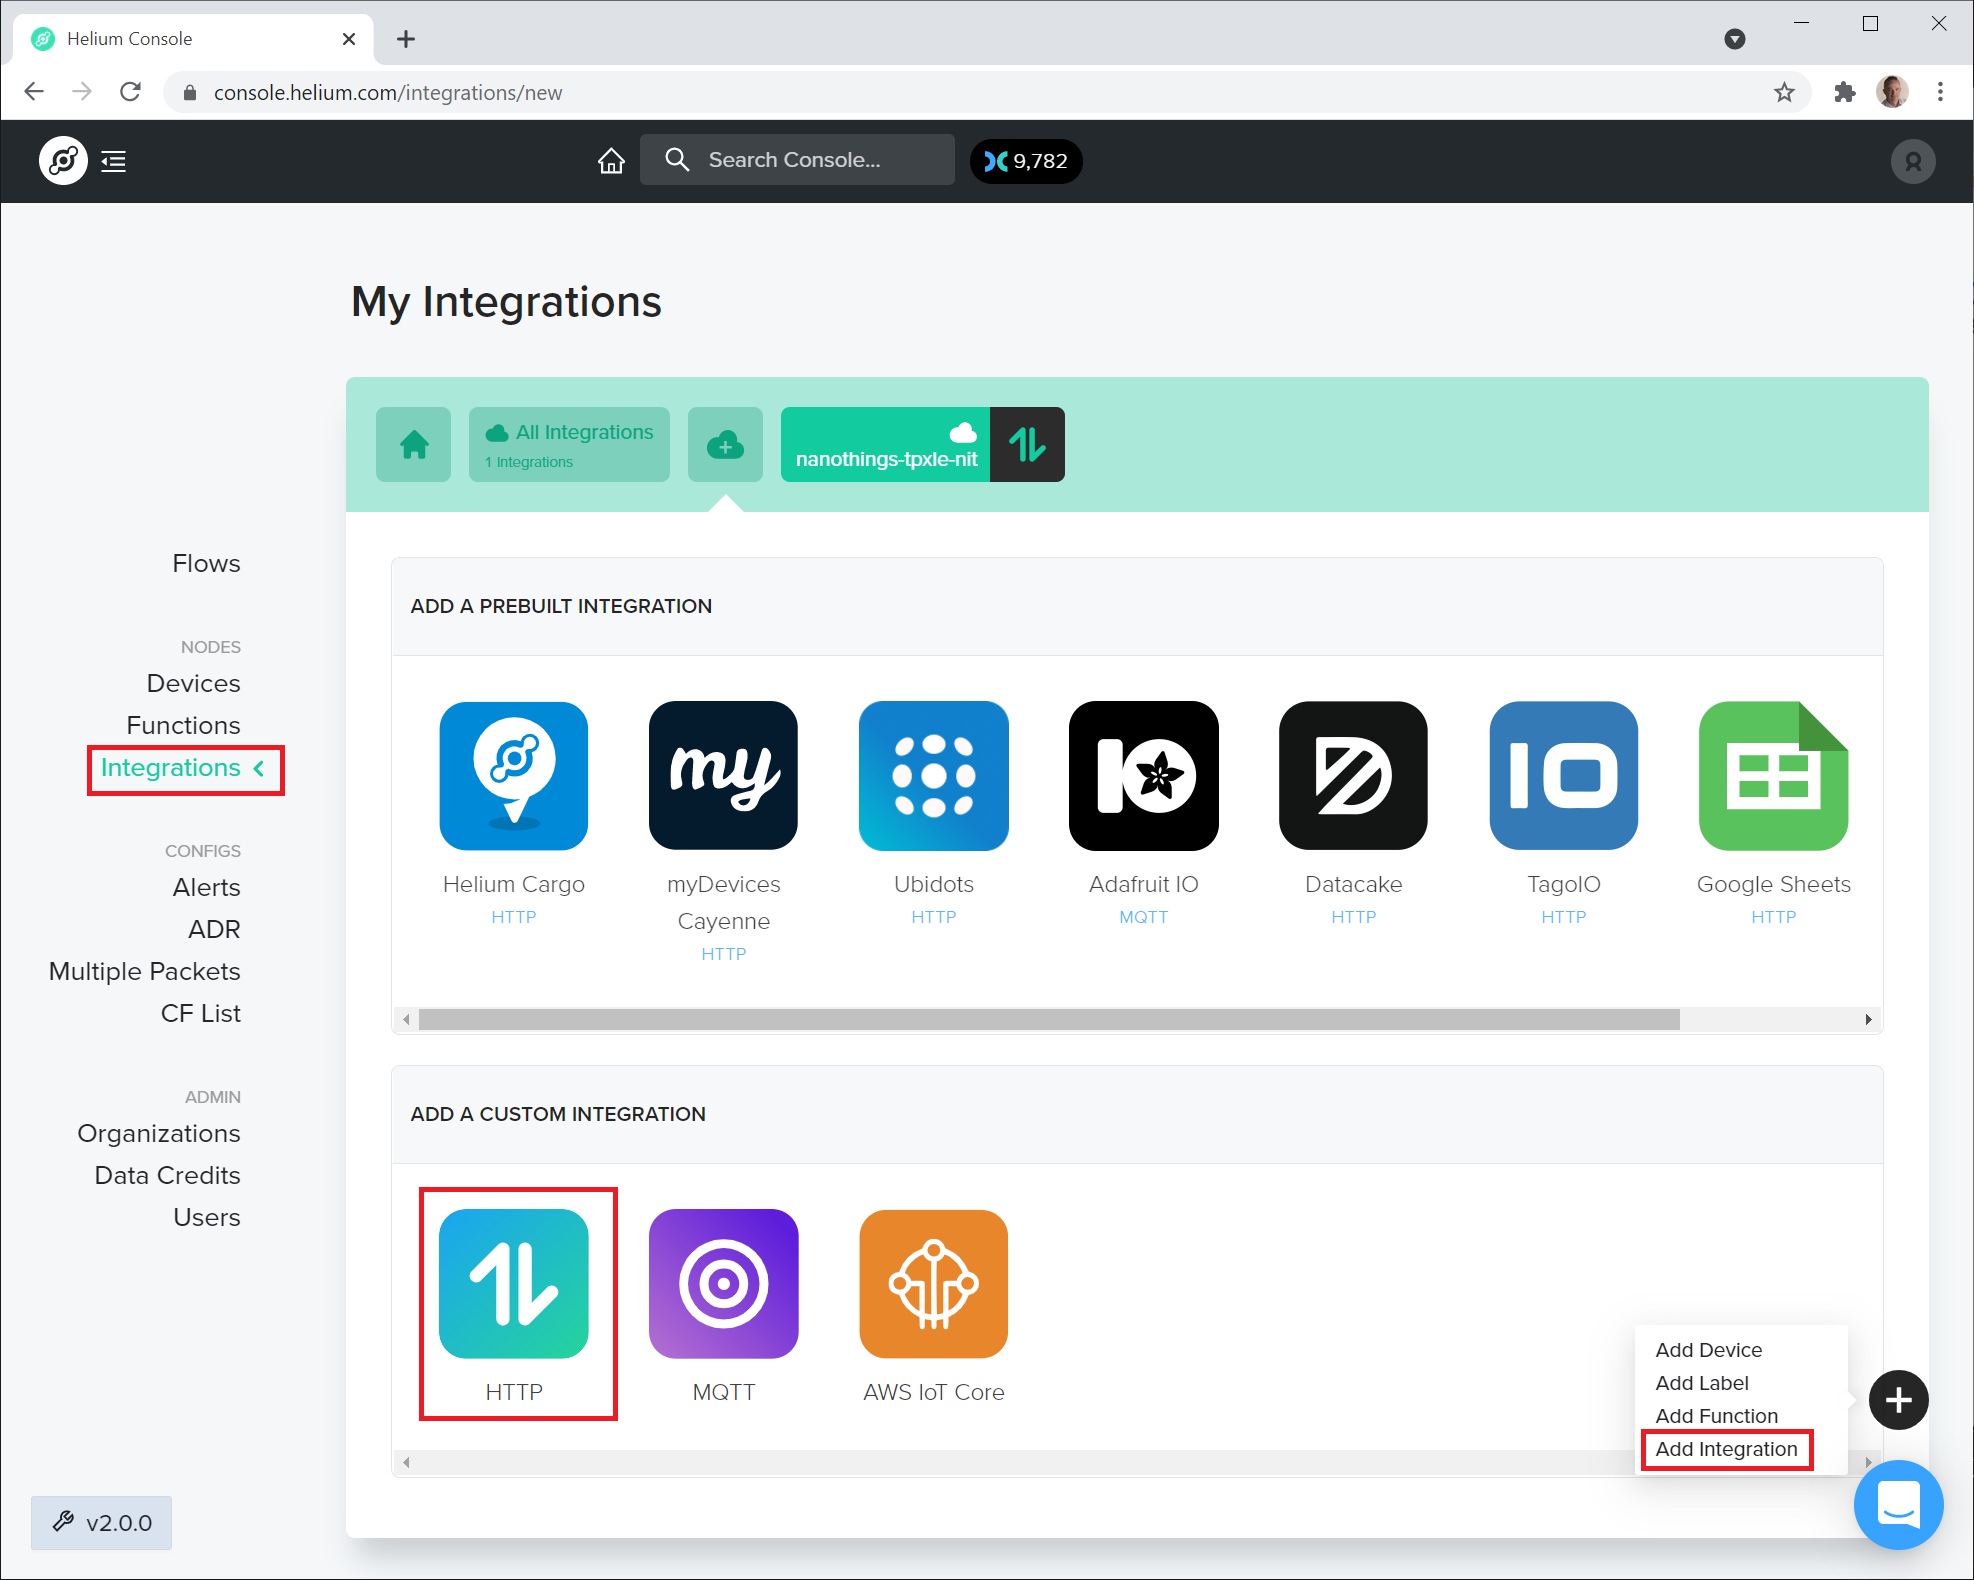The image size is (1974, 1580).
Task: Expand the All Integrations dropdown tab
Action: (x=570, y=445)
